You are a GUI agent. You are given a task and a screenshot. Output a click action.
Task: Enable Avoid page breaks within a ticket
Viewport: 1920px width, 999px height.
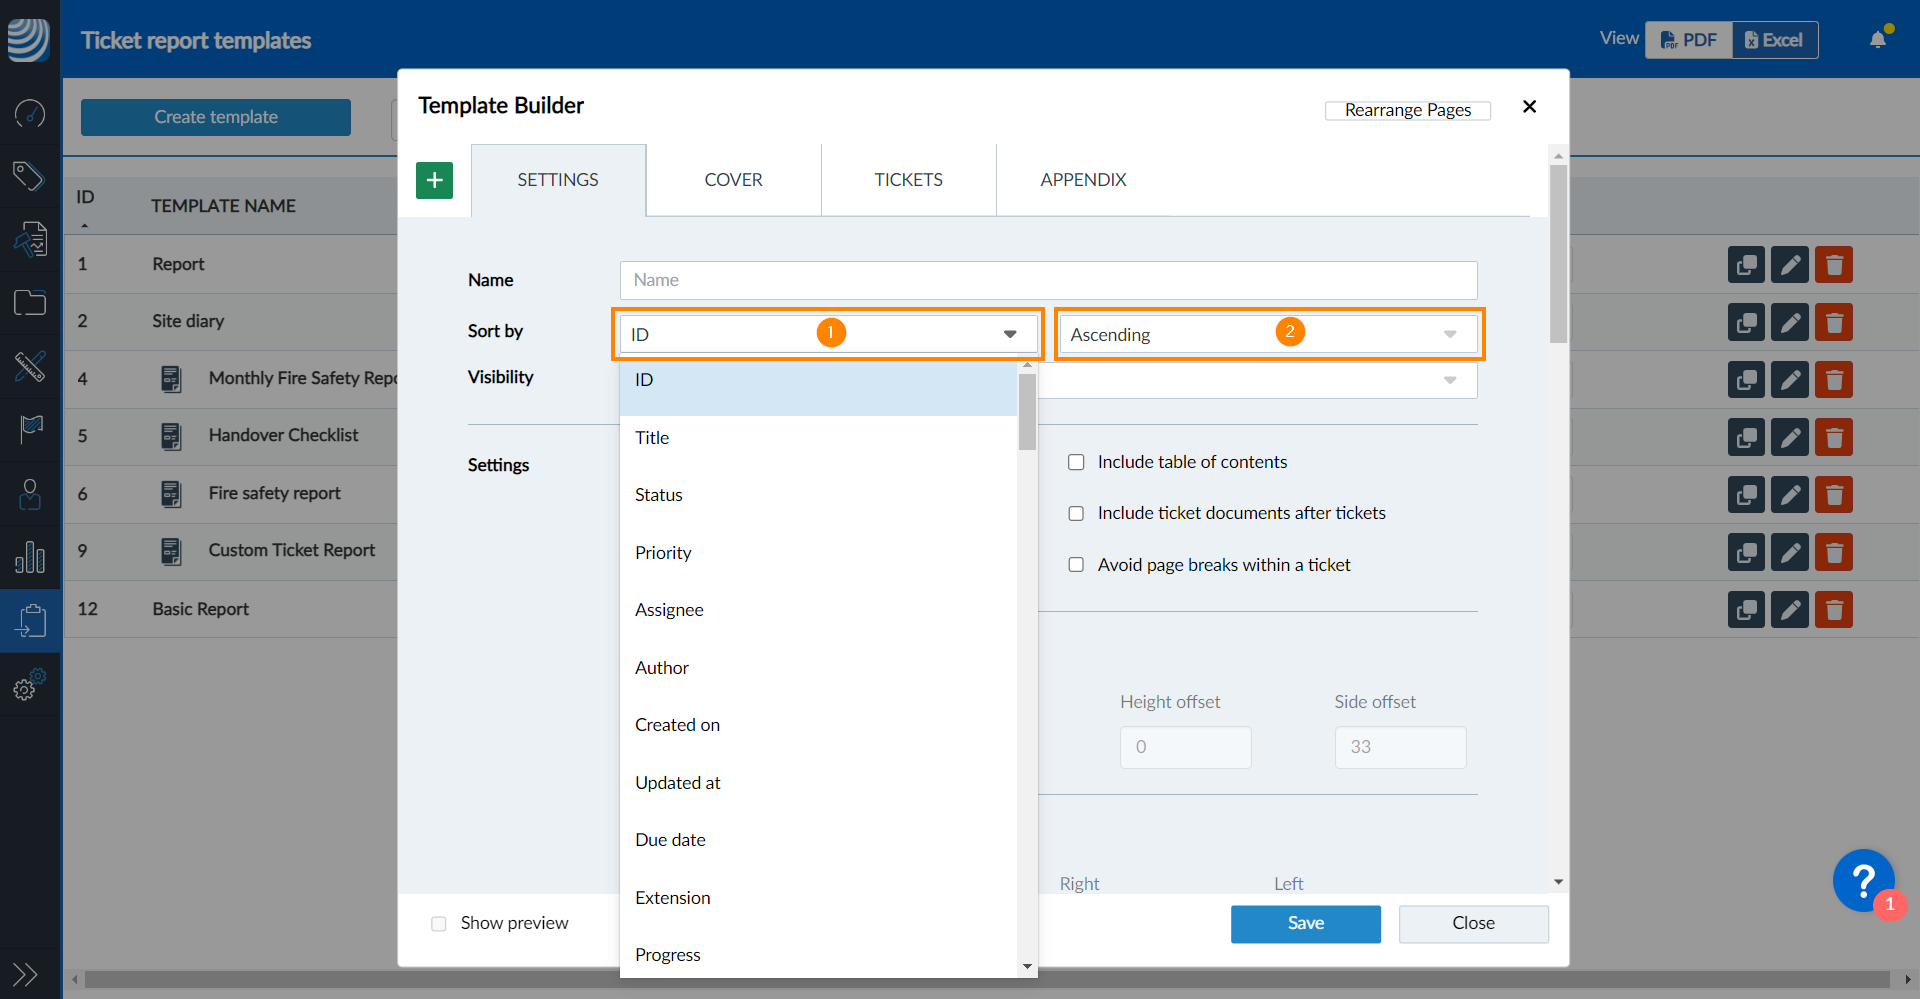coord(1076,564)
